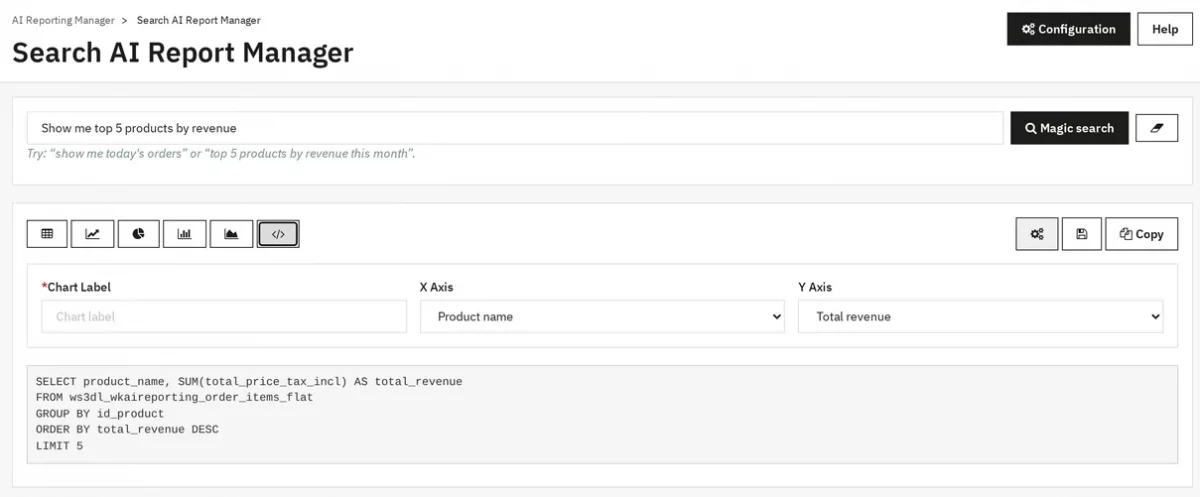
Task: Select SQL line 'GROUP BY id_product'
Action: (100, 414)
